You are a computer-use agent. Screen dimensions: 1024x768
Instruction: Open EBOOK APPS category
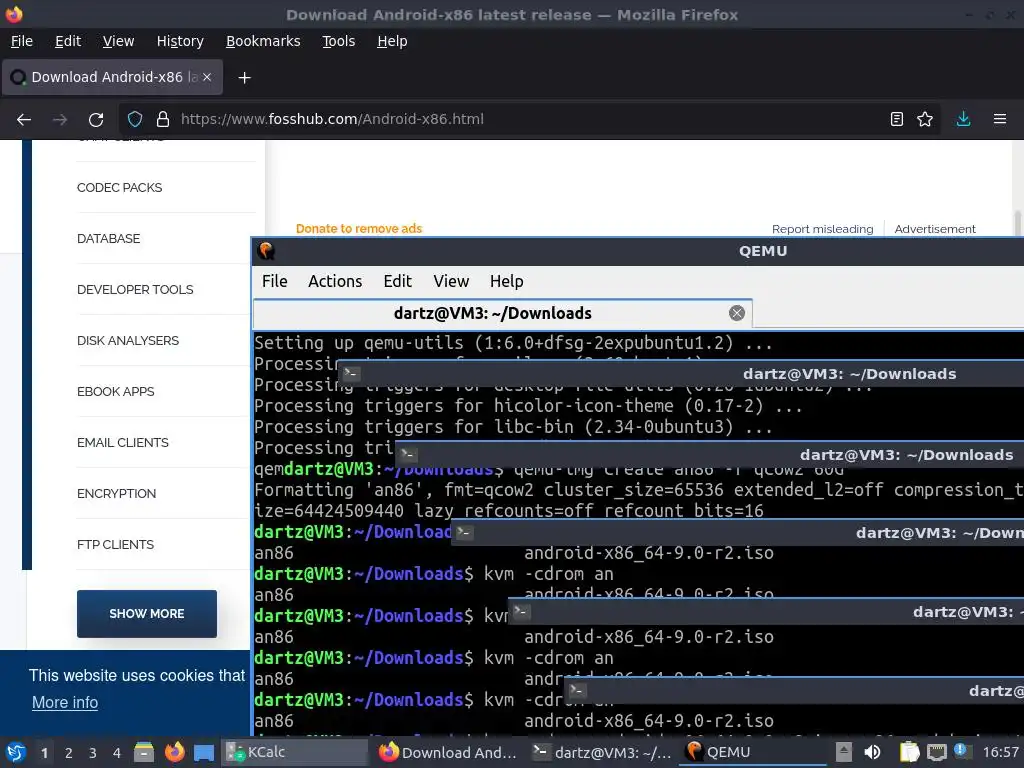point(116,392)
